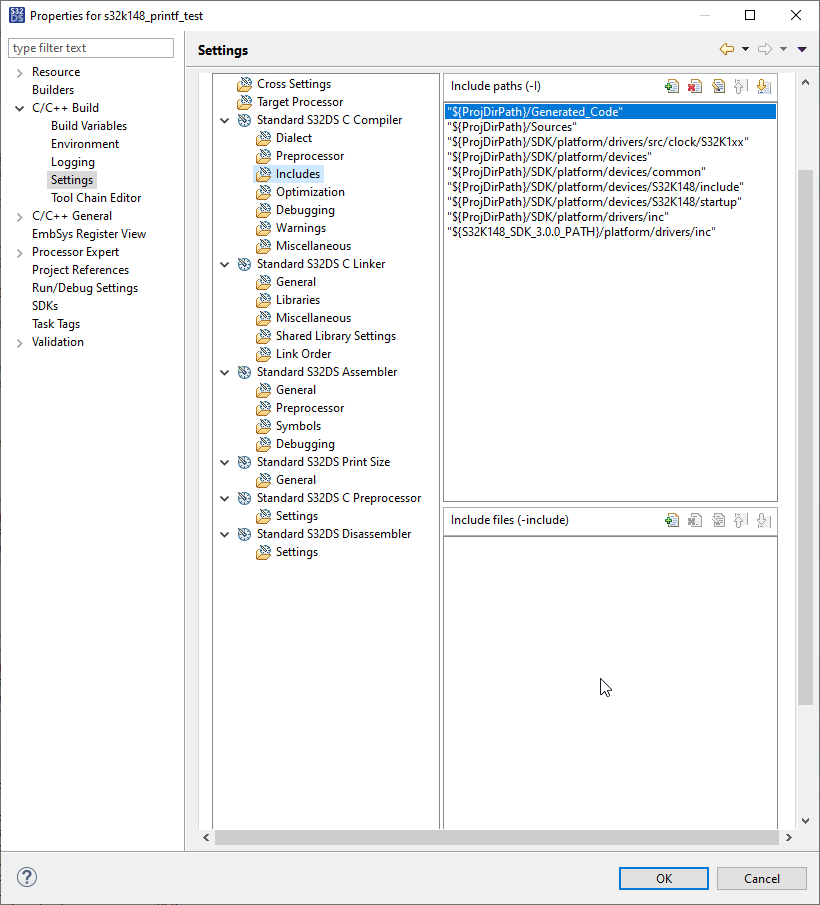820x905 pixels.
Task: Select Symbols under Assembler
Action: coord(298,426)
